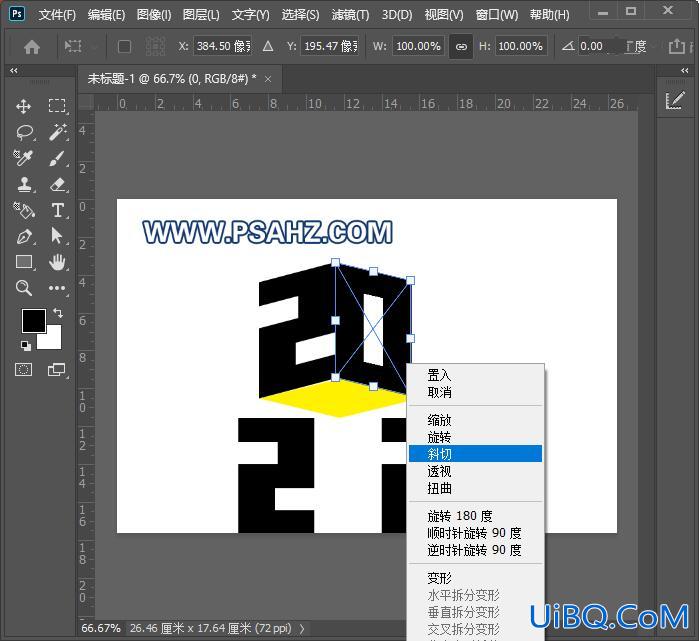Image resolution: width=699 pixels, height=641 pixels.
Task: Click the X position input field
Action: coord(222,46)
